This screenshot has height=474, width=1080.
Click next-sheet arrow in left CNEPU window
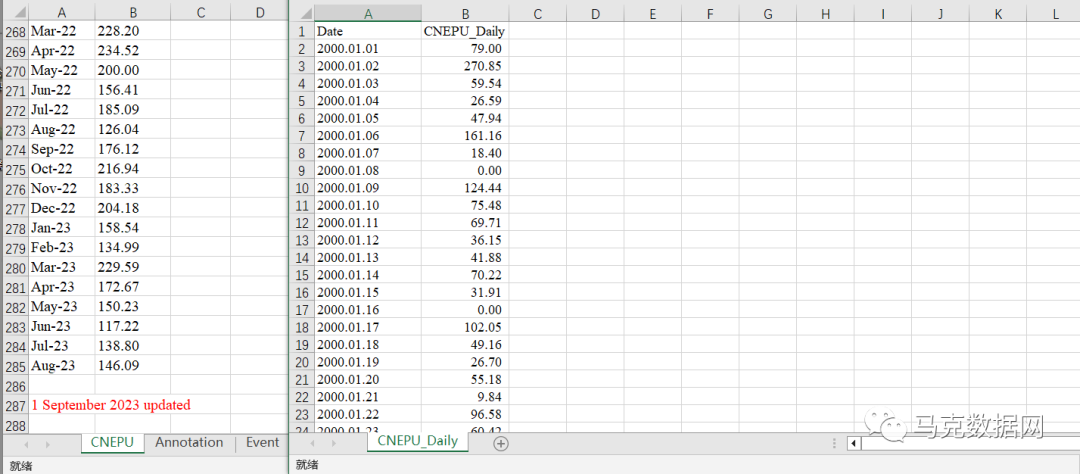coord(48,444)
